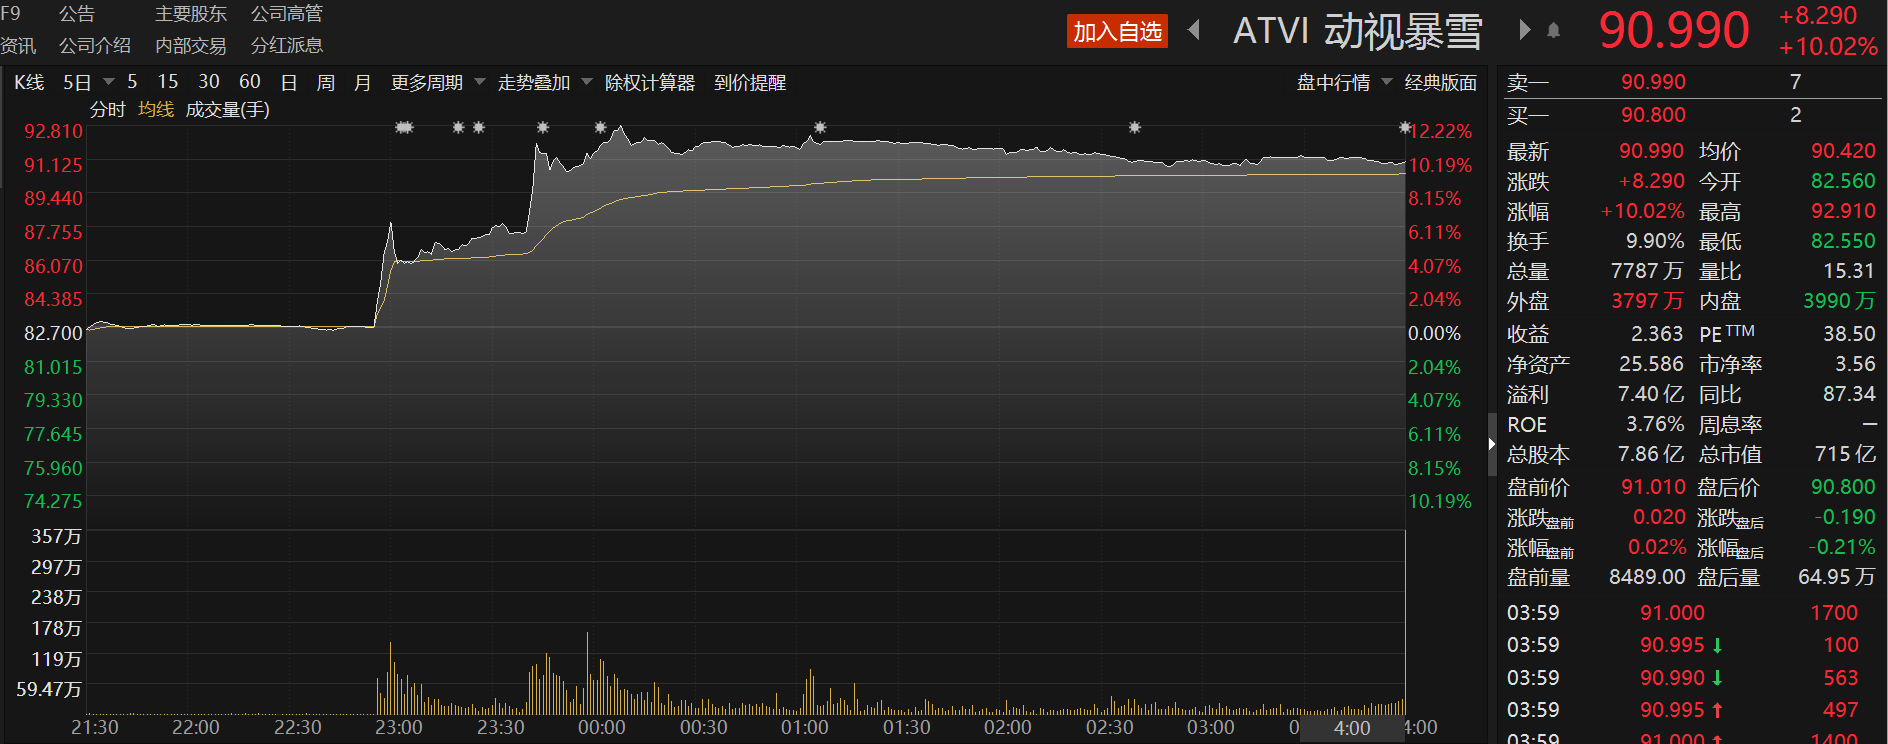Open the 公司介绍 company profile menu

click(x=95, y=46)
